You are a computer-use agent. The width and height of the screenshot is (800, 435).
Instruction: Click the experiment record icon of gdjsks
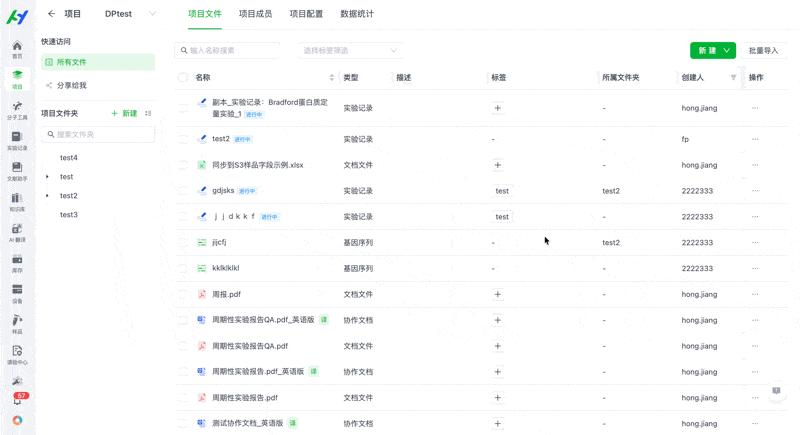tap(202, 191)
